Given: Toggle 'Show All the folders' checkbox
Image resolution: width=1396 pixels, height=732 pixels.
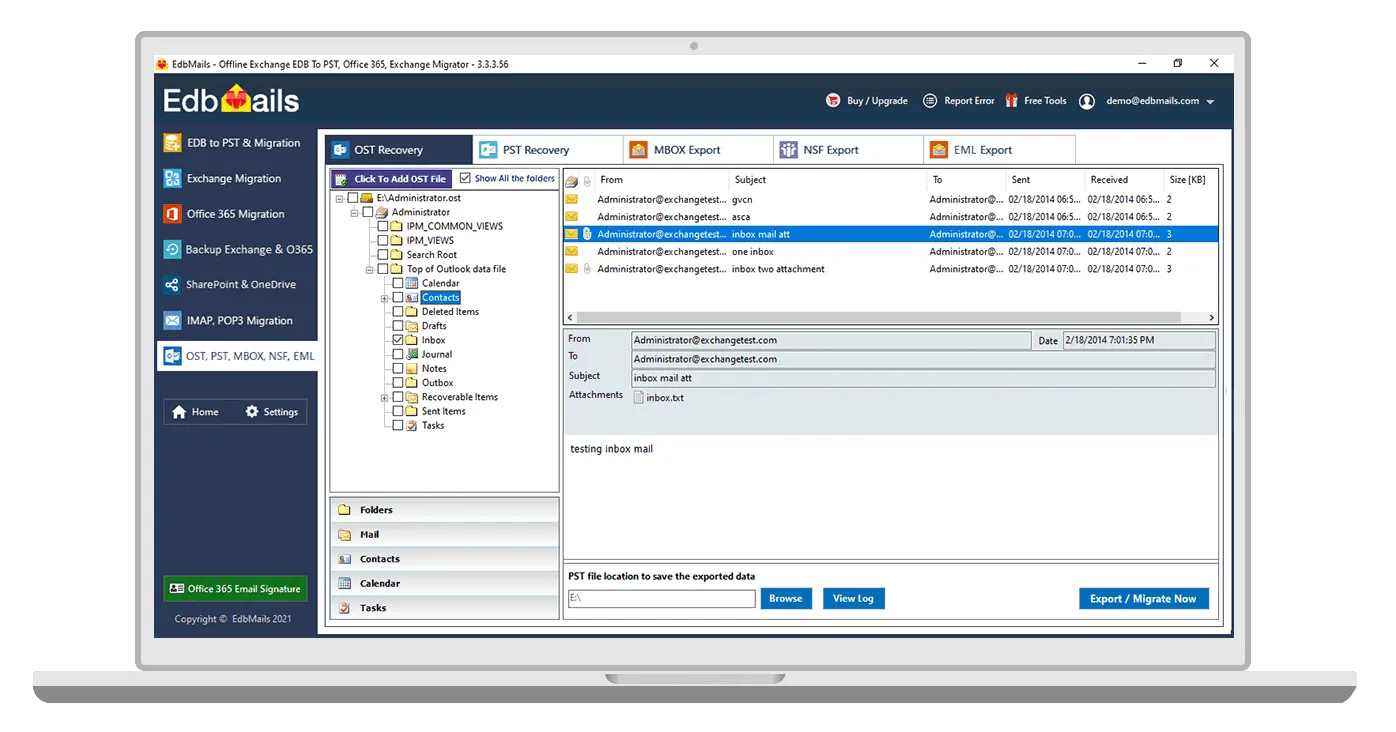Looking at the screenshot, I should pyautogui.click(x=465, y=179).
